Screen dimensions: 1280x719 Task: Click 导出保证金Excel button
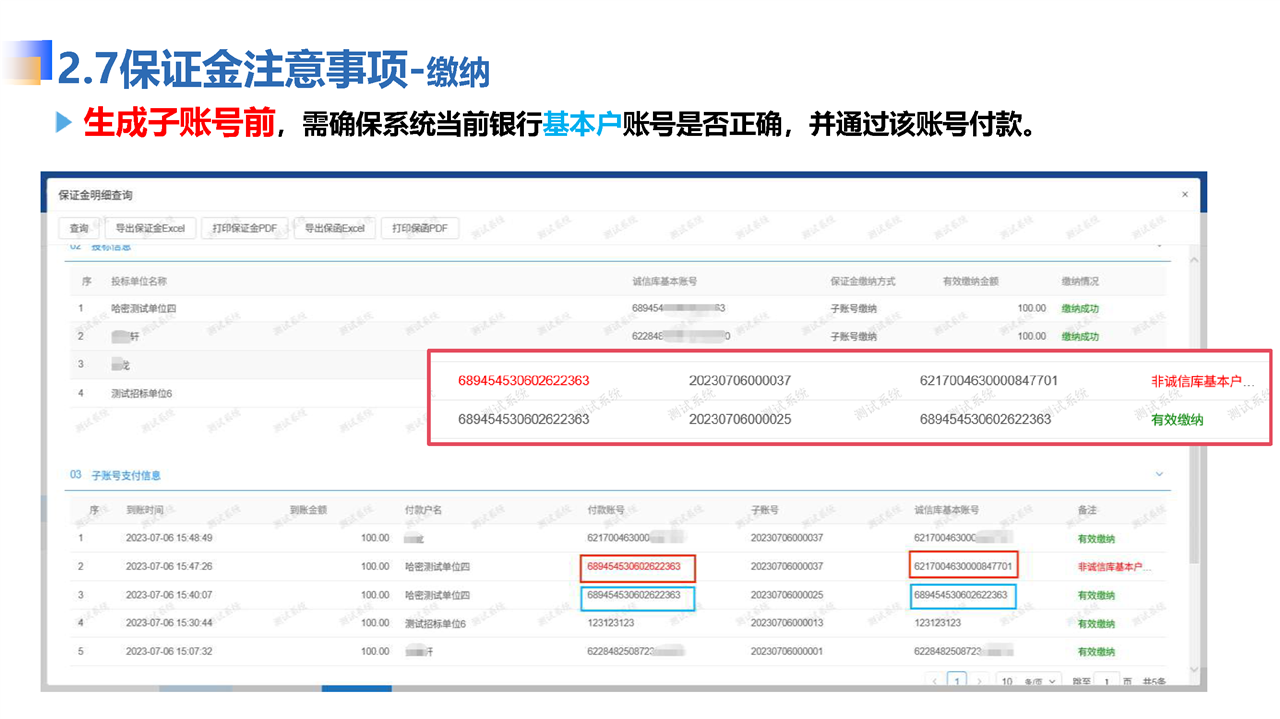pyautogui.click(x=149, y=228)
